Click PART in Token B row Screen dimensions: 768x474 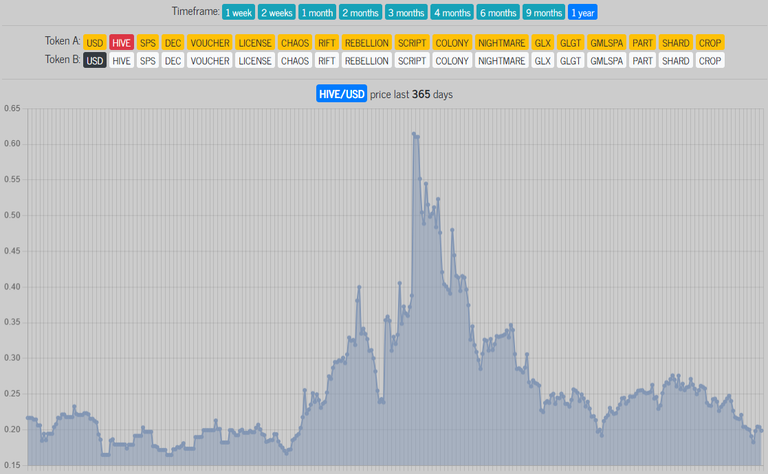tap(642, 61)
